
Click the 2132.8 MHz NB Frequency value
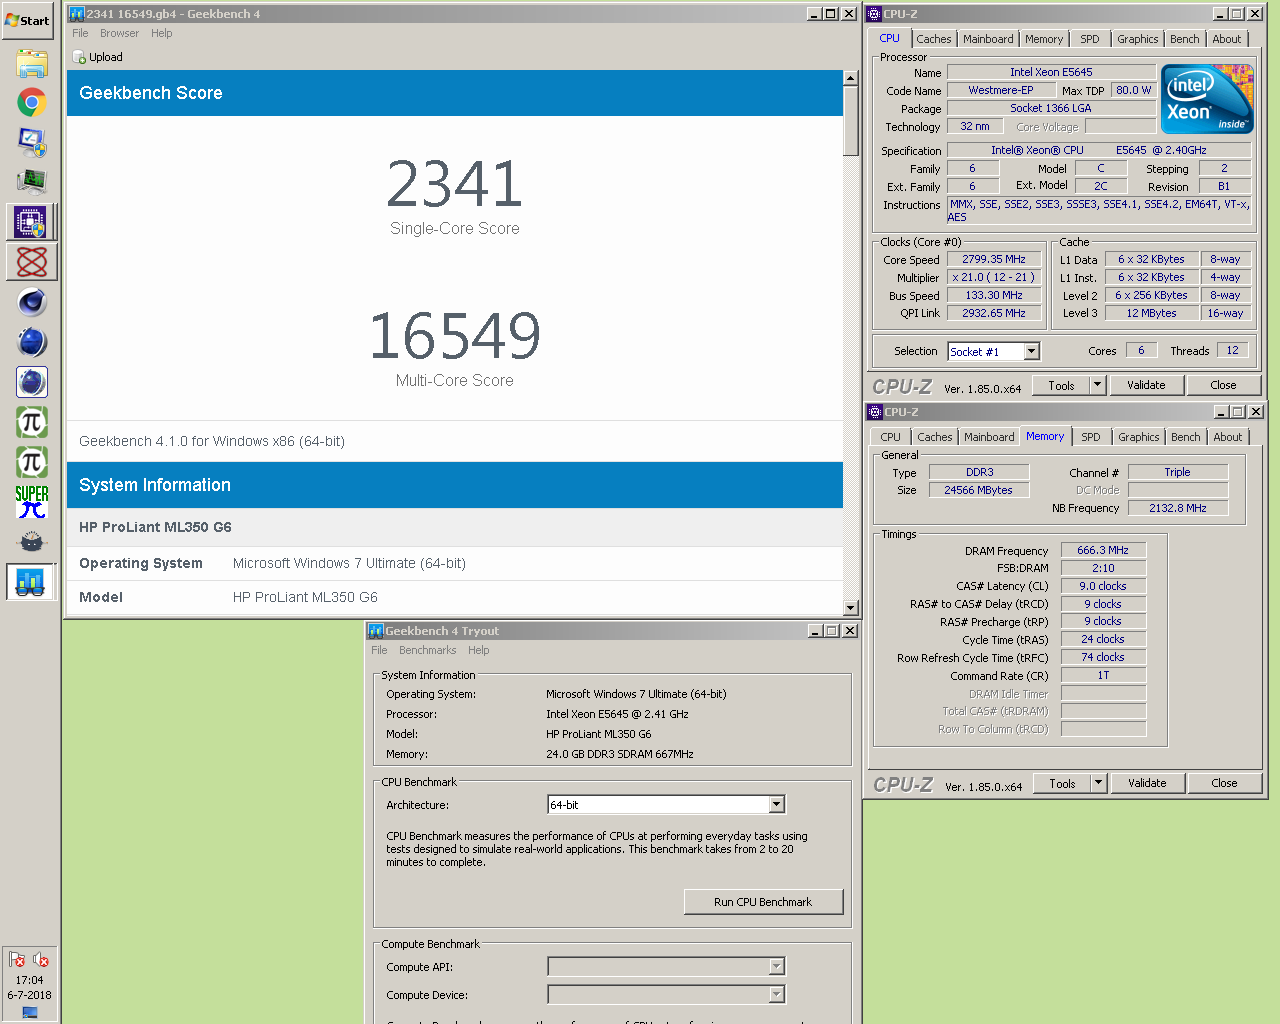point(1177,508)
